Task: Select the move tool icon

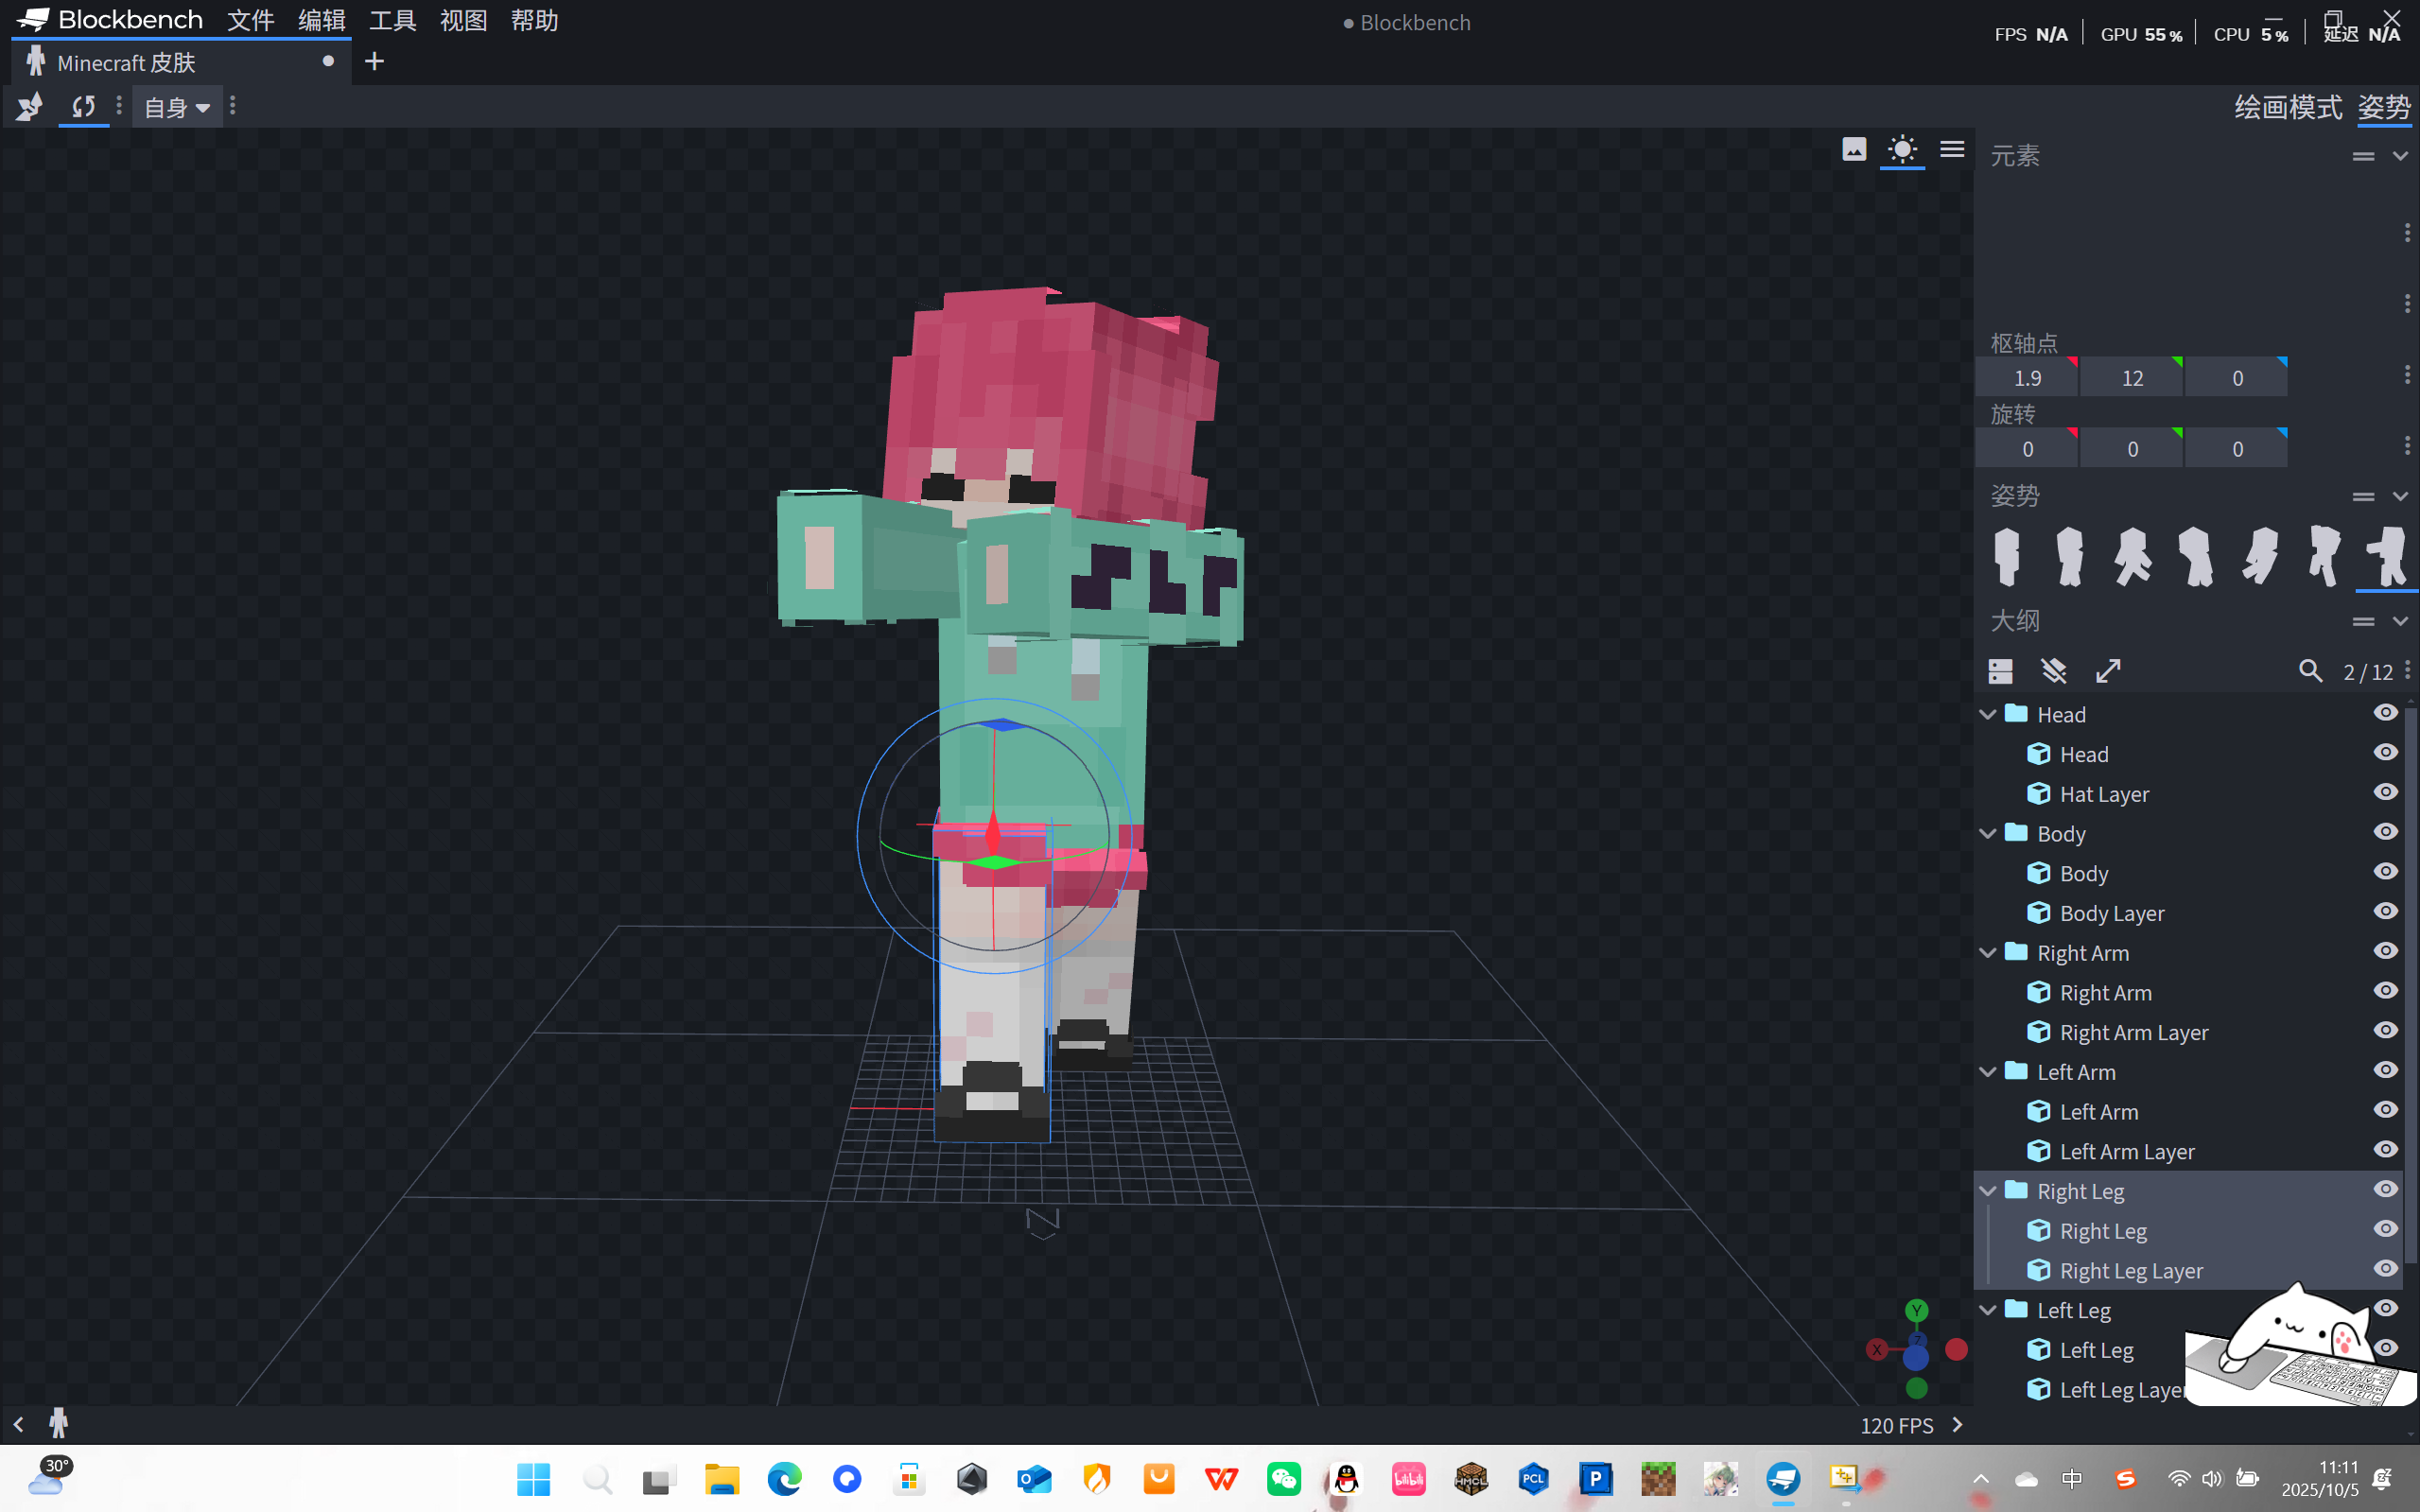Action: 29,106
